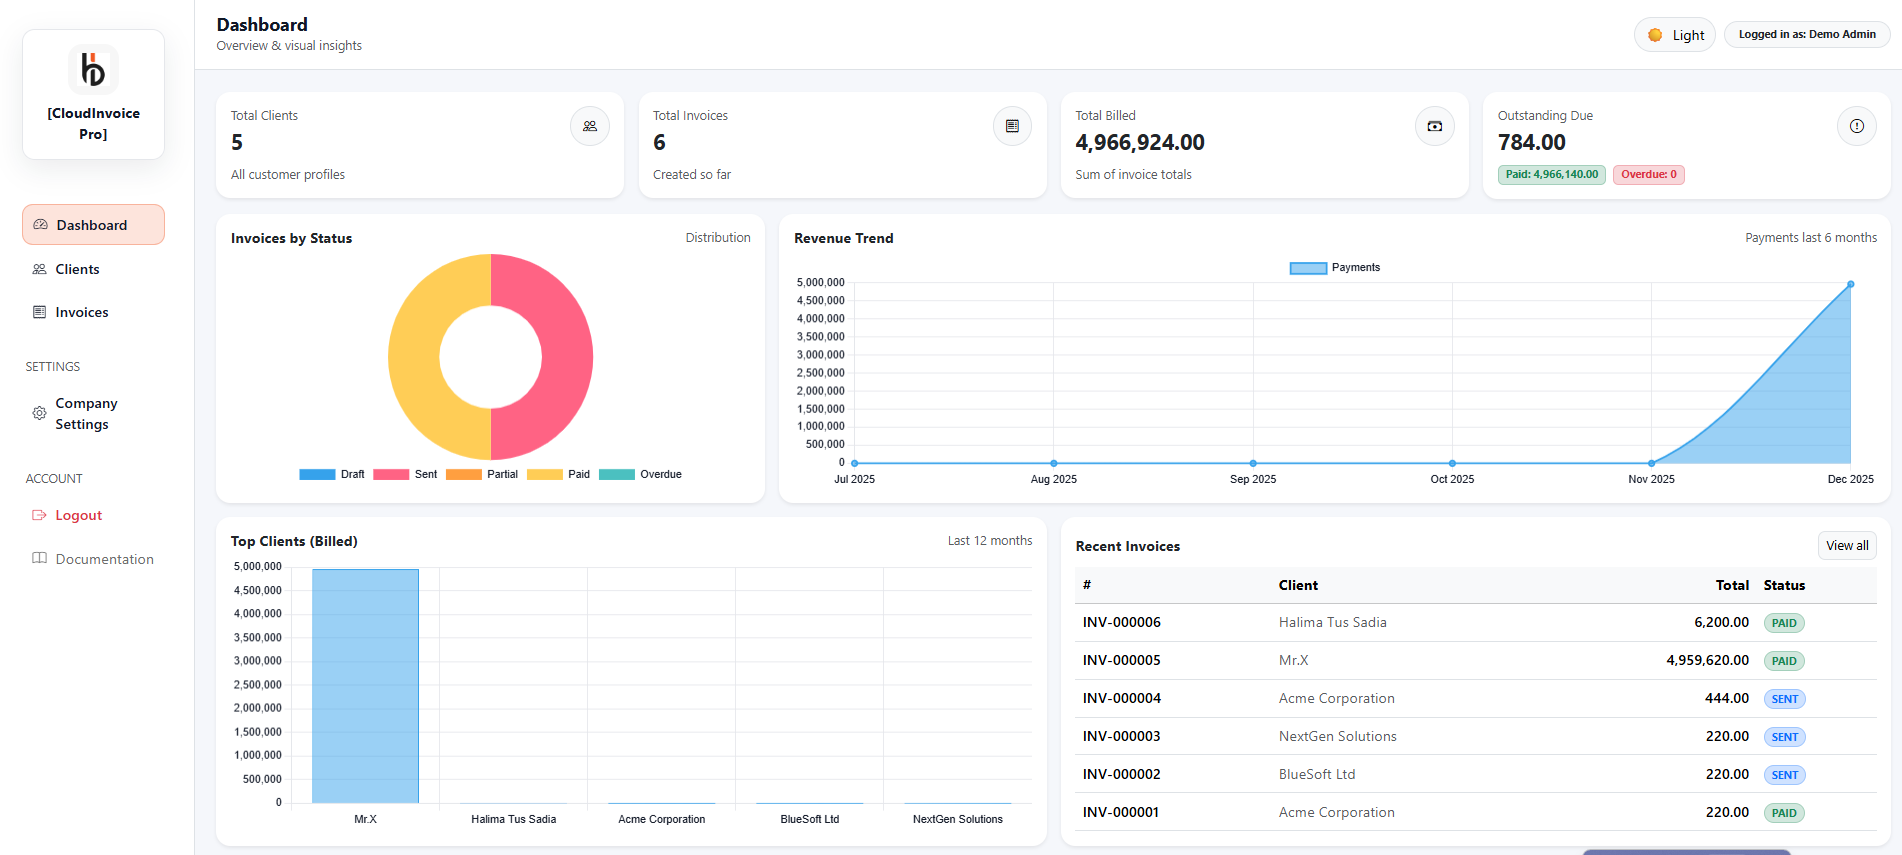
Task: Click Logged in as Demo Admin button
Action: [1807, 34]
